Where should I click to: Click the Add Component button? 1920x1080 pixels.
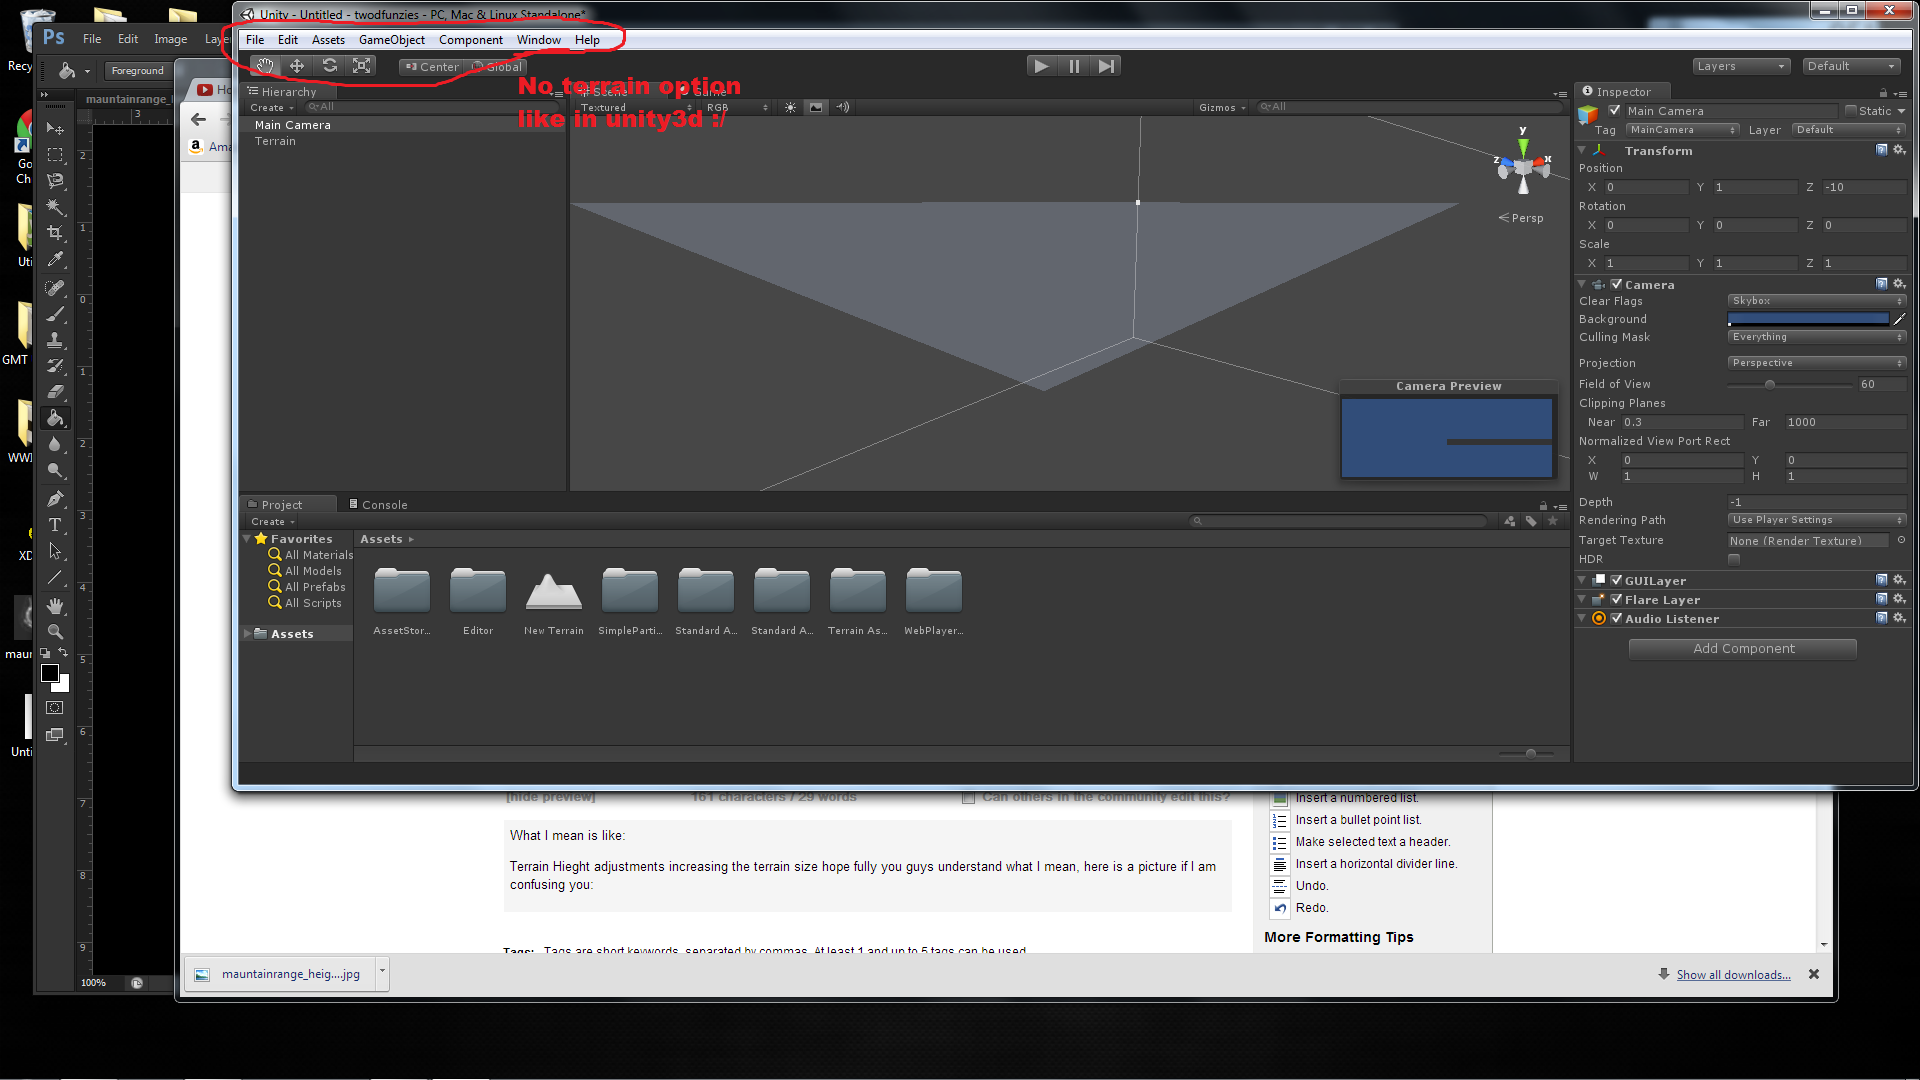[1743, 649]
